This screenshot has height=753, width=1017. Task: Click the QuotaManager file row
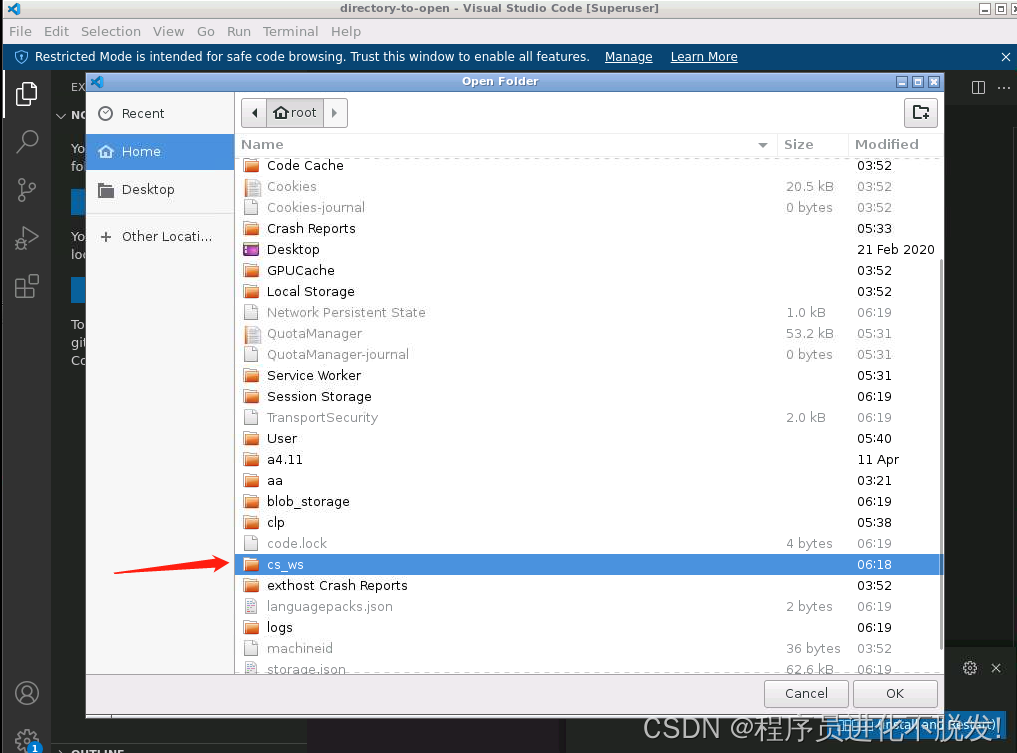[588, 333]
